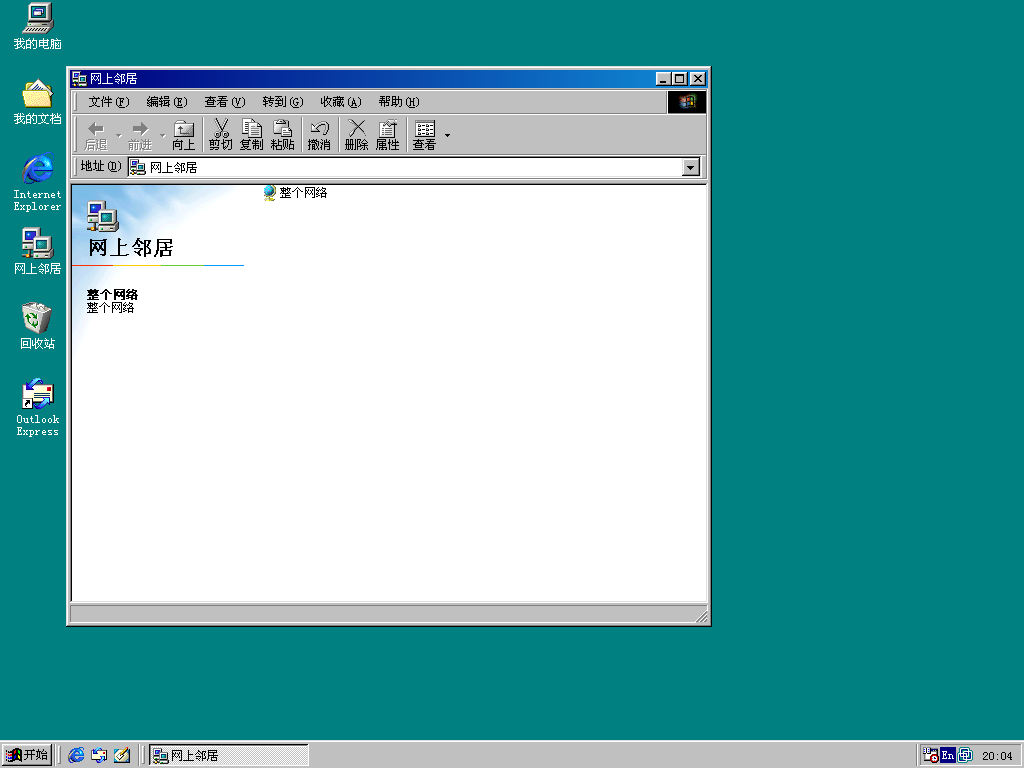
Task: Click the task scheduler tray icon
Action: (x=931, y=755)
